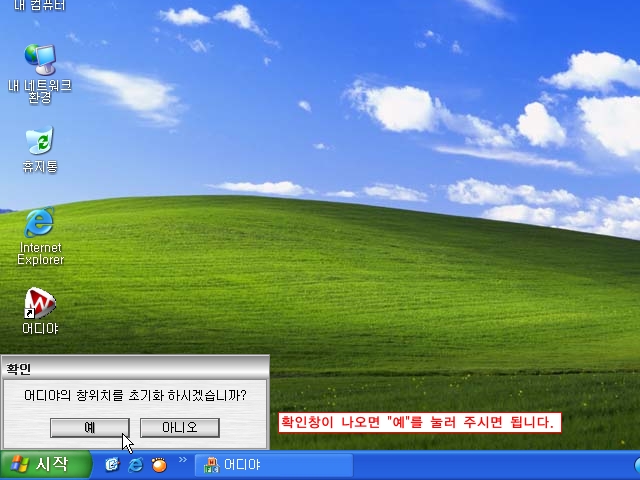Click the 예 button in confirm dialog

pos(90,427)
